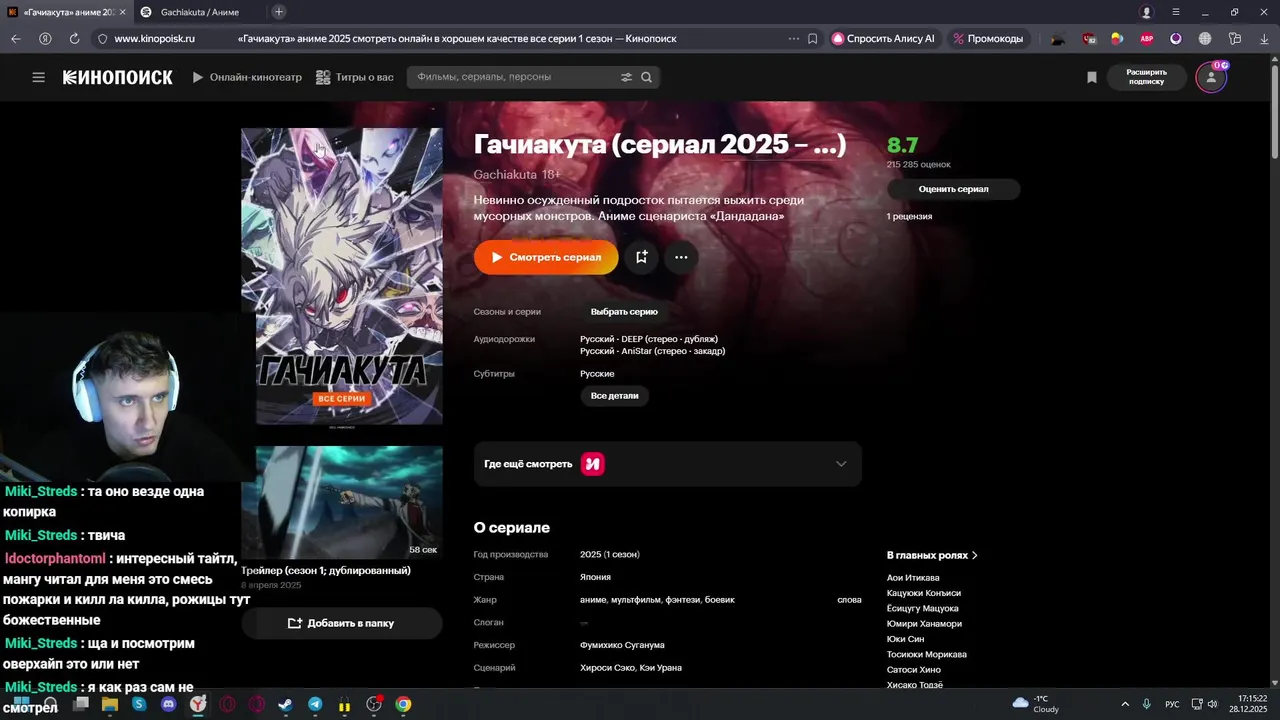Open File Explorer from the taskbar

click(110, 704)
